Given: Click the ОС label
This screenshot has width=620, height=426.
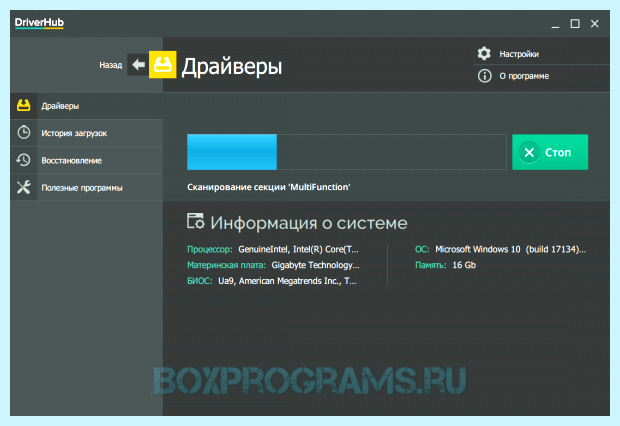Looking at the screenshot, I should (422, 250).
